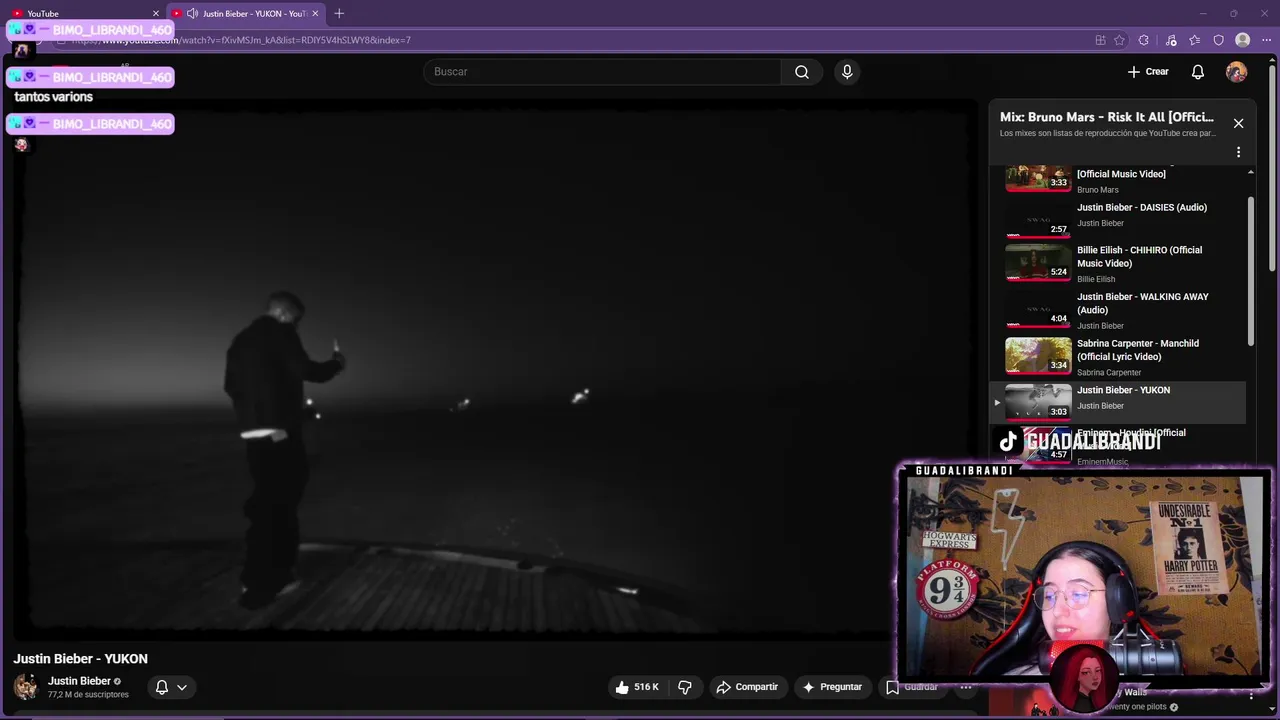This screenshot has width=1280, height=720.
Task: Click the Eminem Houdini 4:57 thumbnail
Action: coord(1038,446)
